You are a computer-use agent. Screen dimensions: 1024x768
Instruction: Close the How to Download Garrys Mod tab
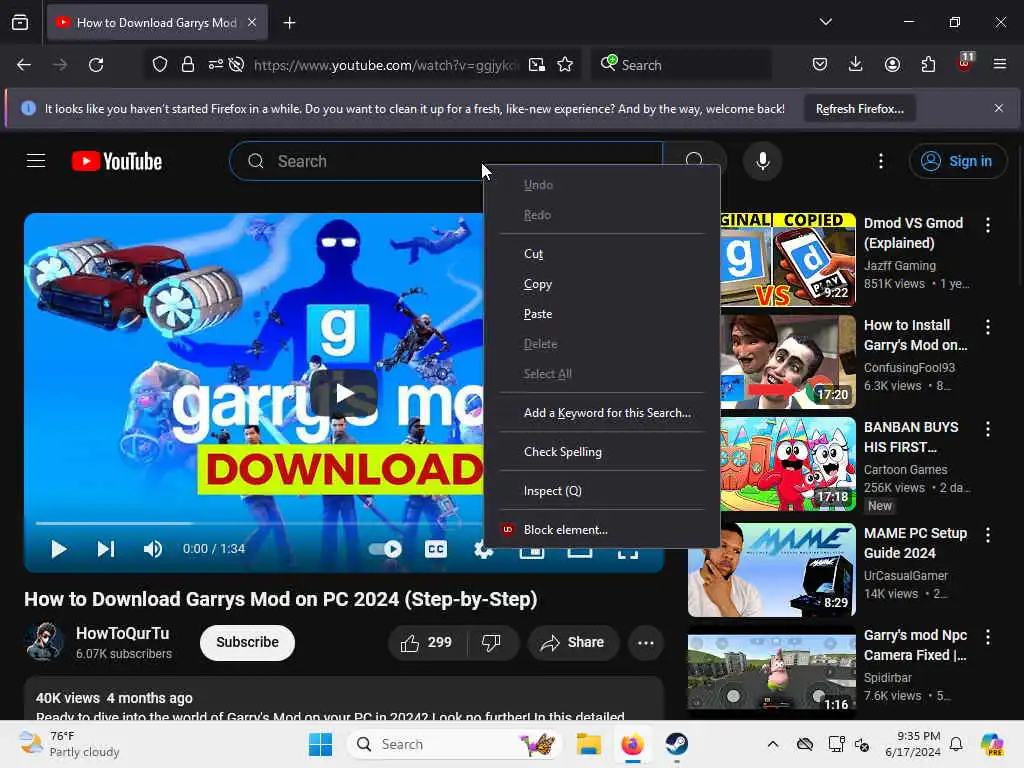(252, 22)
